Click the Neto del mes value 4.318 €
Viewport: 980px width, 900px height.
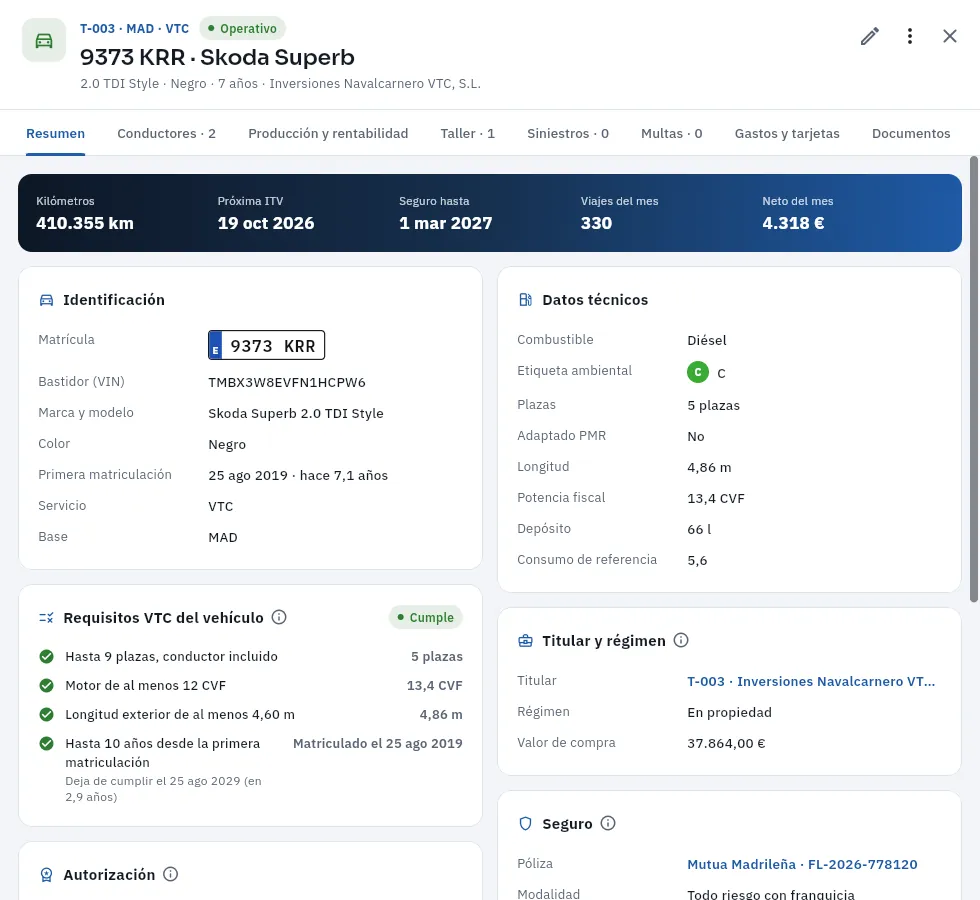coord(793,223)
